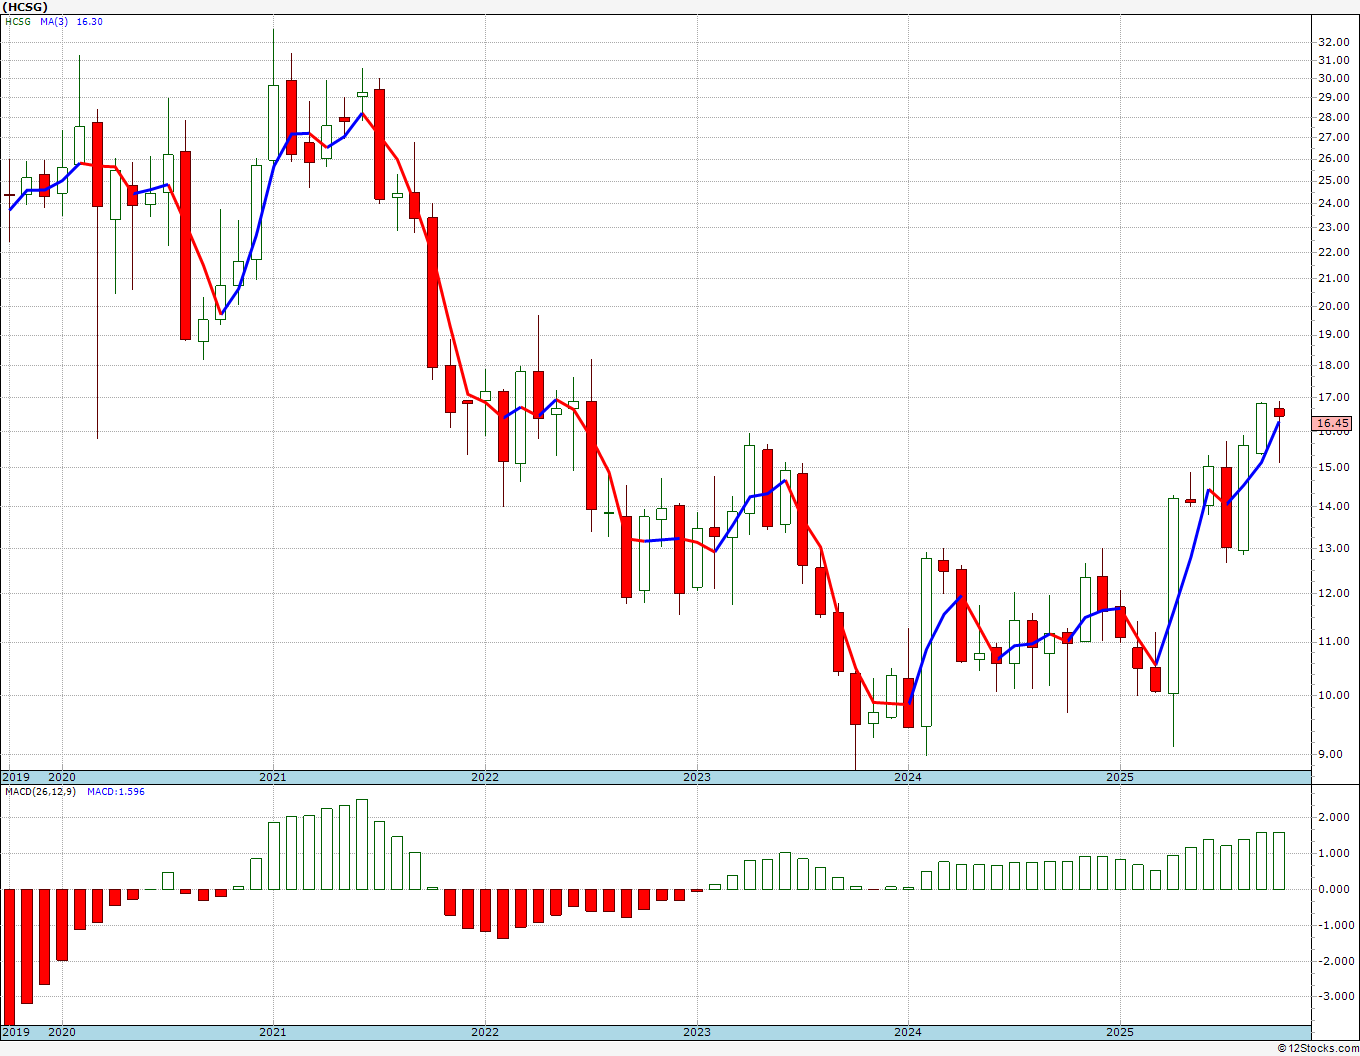Click the -3.000 MACD axis label
This screenshot has height=1056, width=1360.
click(x=1333, y=997)
